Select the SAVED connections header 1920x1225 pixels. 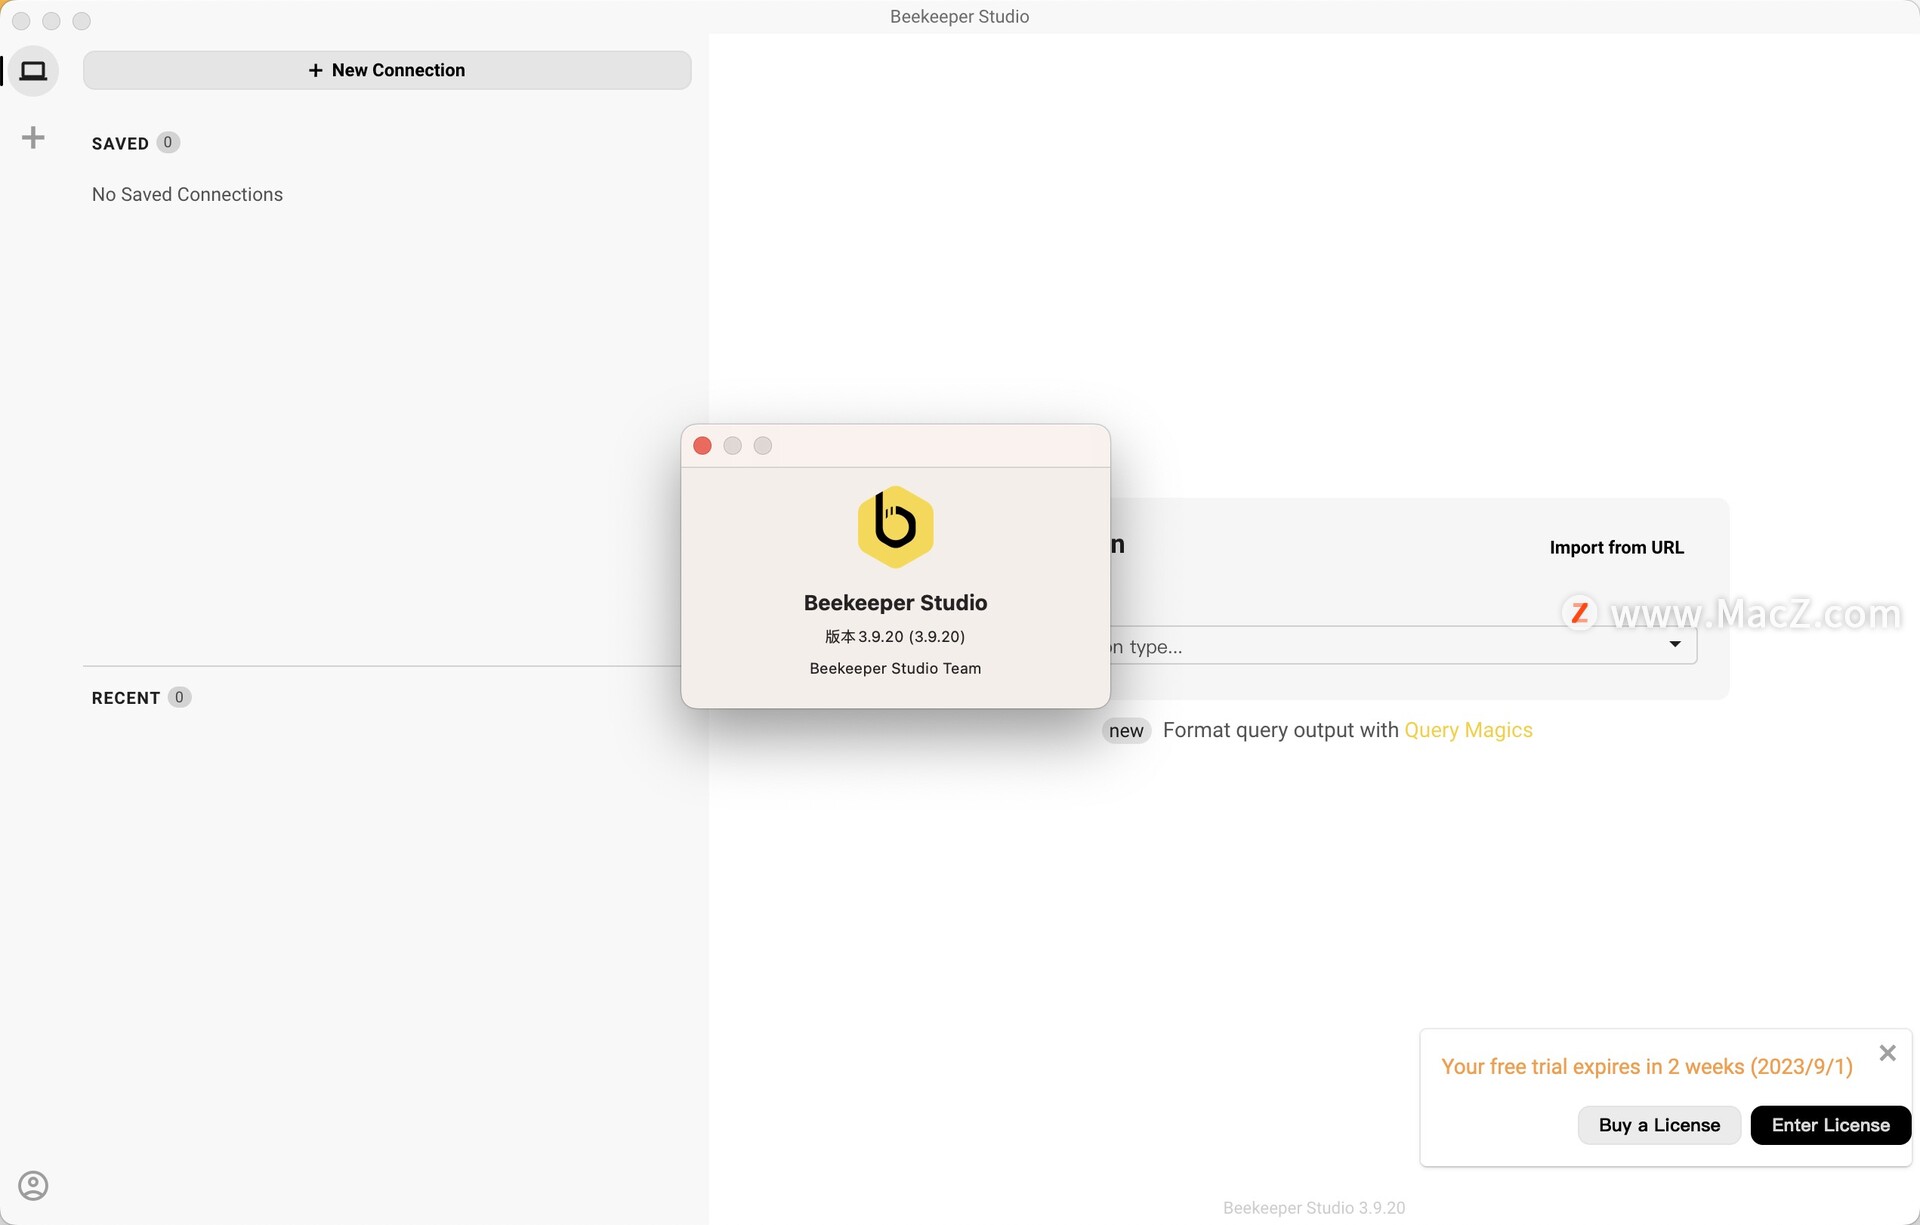click(x=120, y=143)
